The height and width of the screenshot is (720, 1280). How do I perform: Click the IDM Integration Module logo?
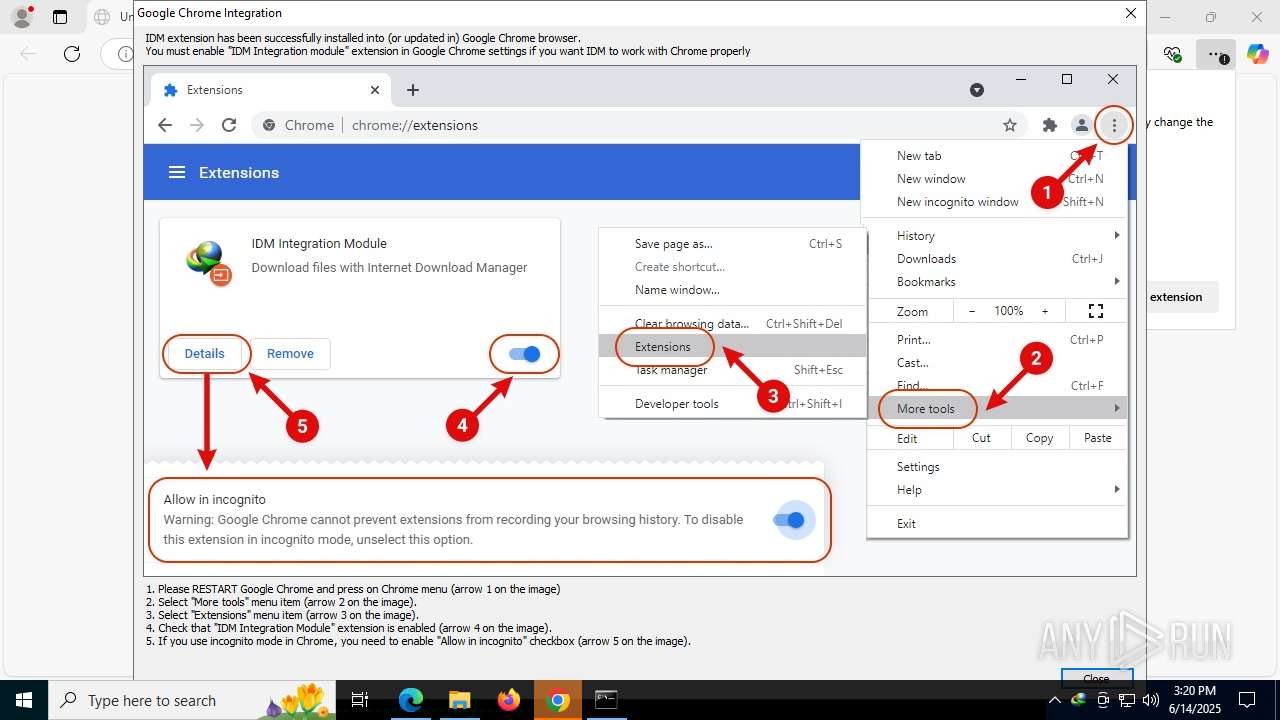tap(209, 263)
